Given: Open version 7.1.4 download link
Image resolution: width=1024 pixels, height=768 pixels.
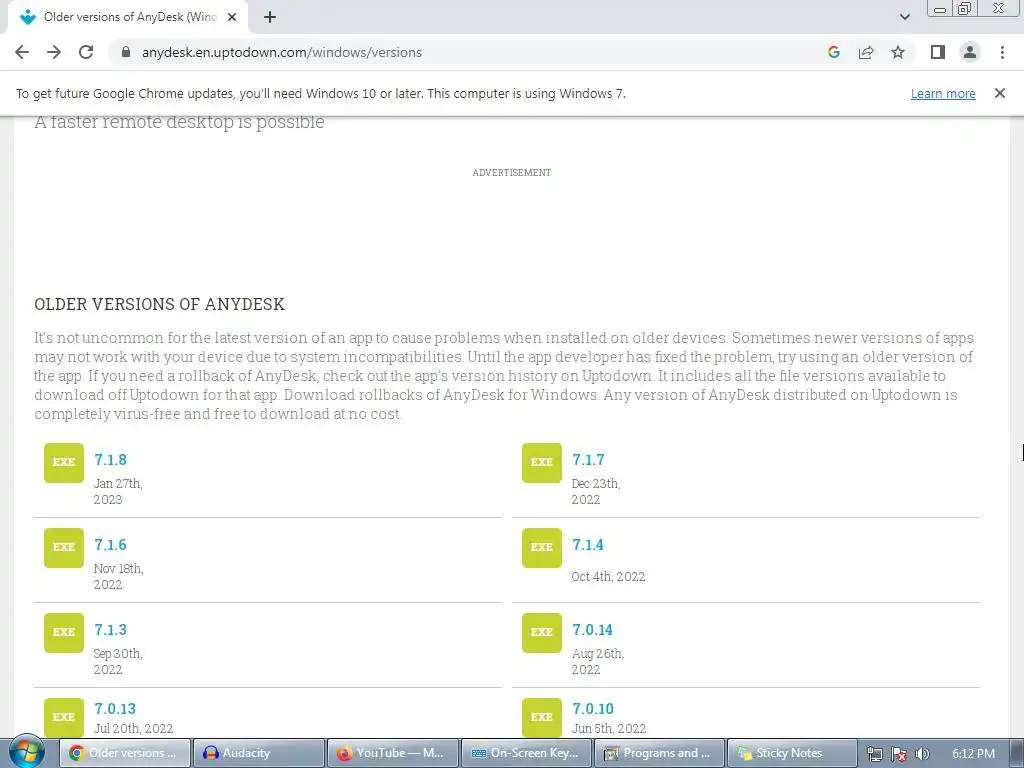Looking at the screenshot, I should pyautogui.click(x=588, y=545).
